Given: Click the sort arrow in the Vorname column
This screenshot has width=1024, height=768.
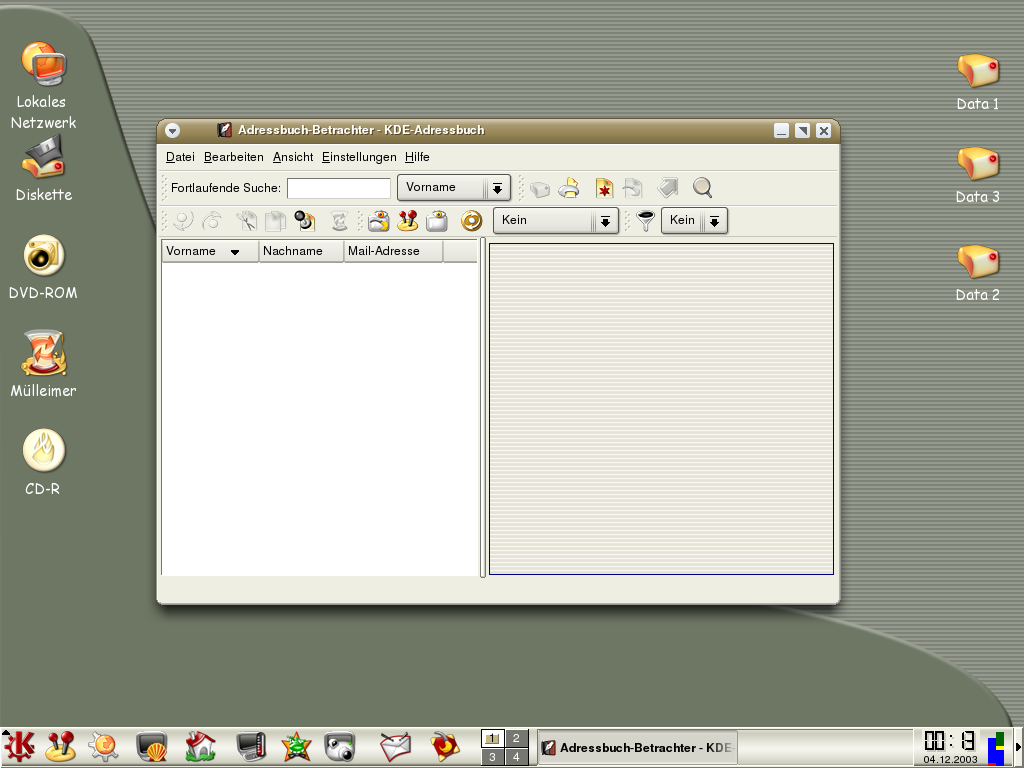Looking at the screenshot, I should coord(235,252).
